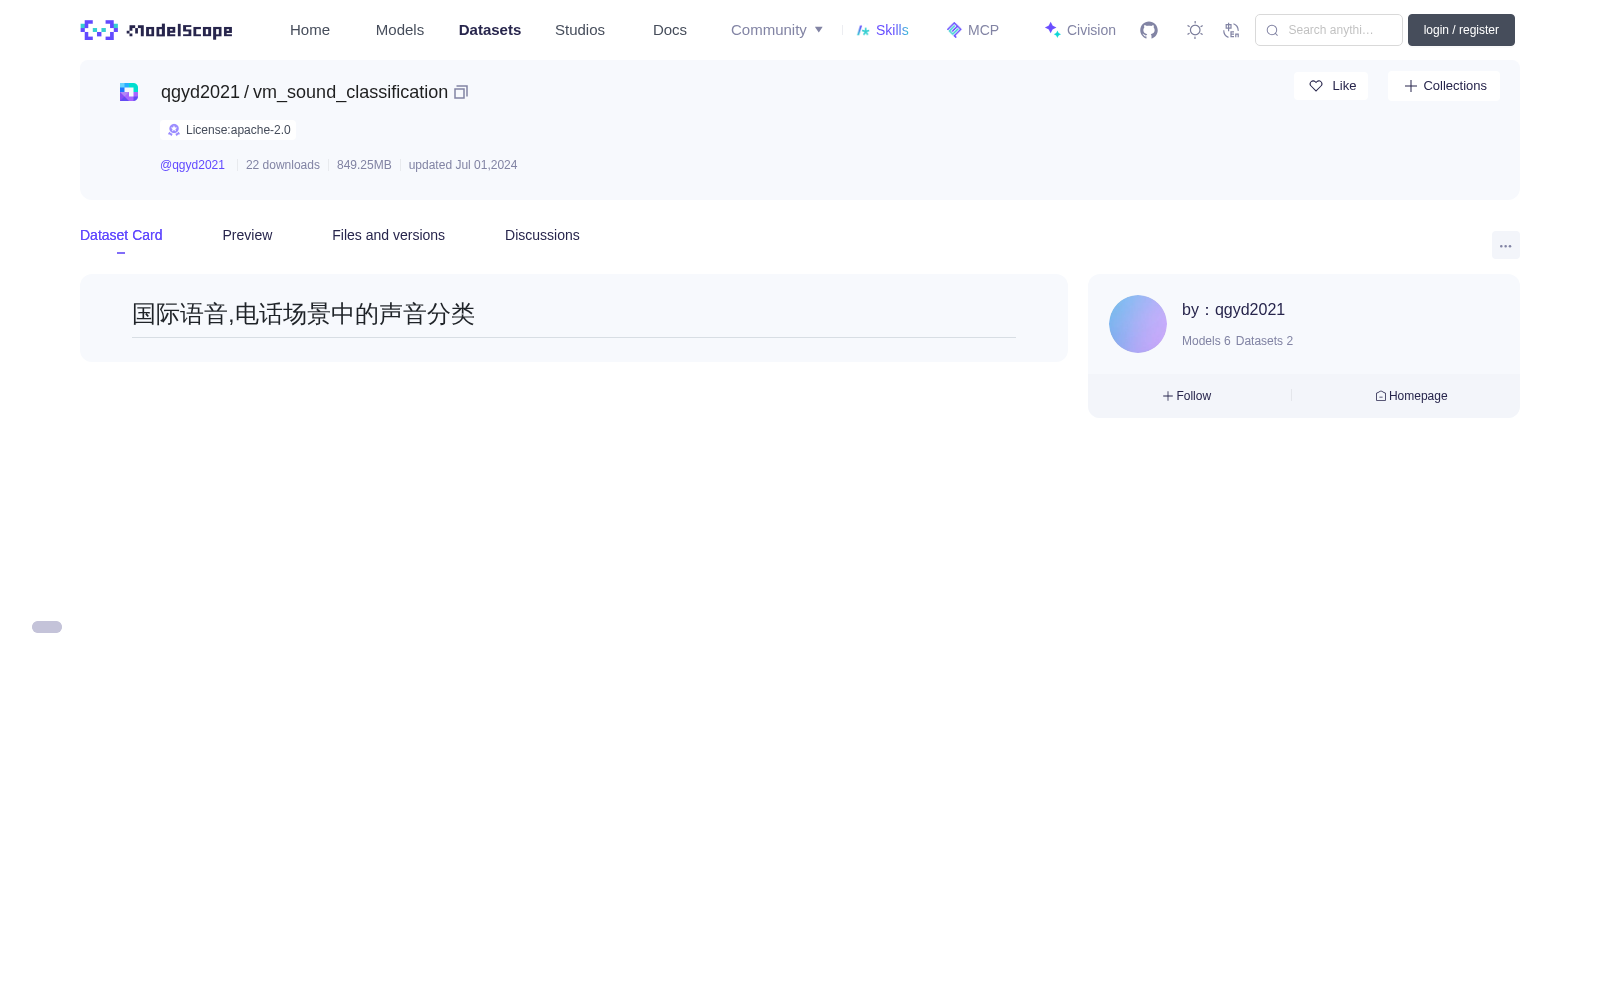Image resolution: width=1600 pixels, height=1000 pixels.
Task: Click the dataset avatar icon beside qgyd2021
Action: pos(129,92)
